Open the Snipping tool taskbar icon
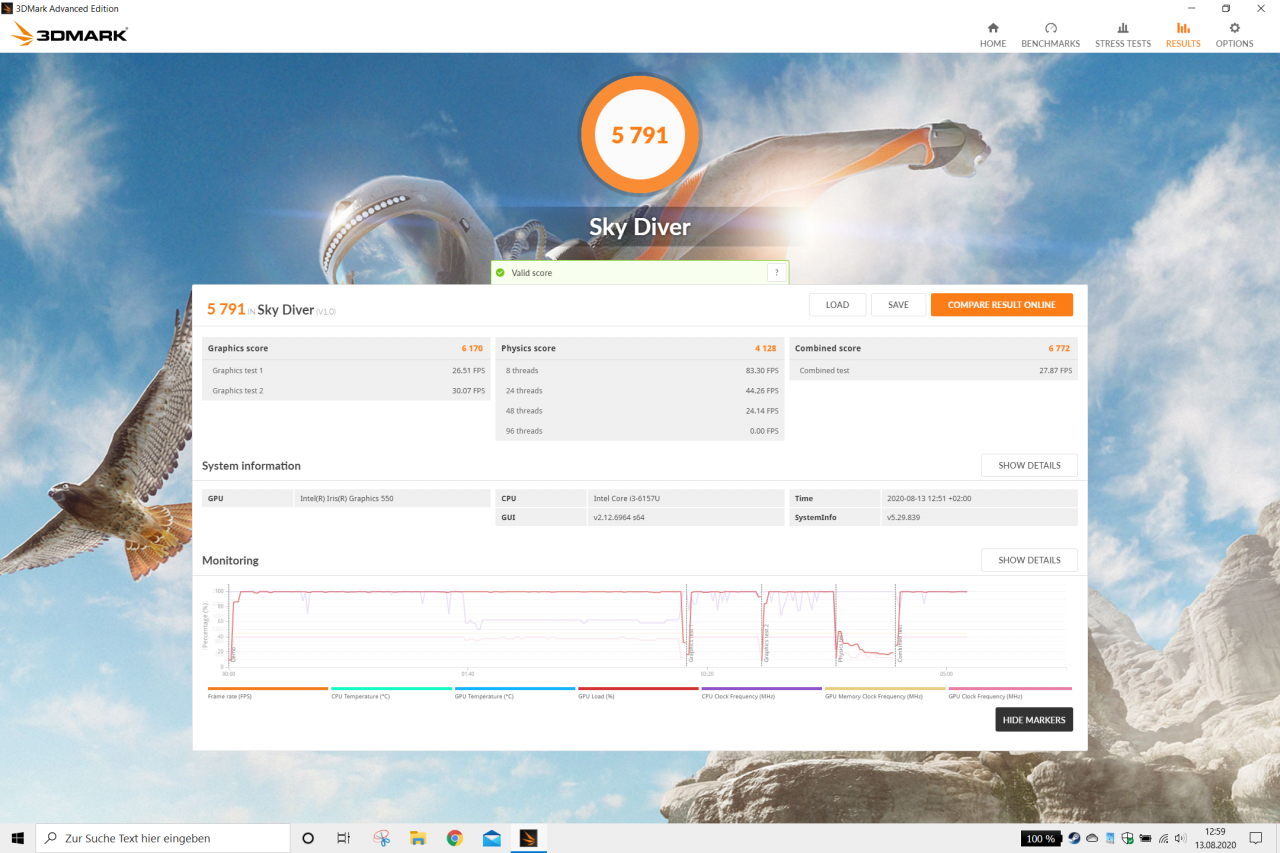The height and width of the screenshot is (853, 1280). tap(381, 838)
